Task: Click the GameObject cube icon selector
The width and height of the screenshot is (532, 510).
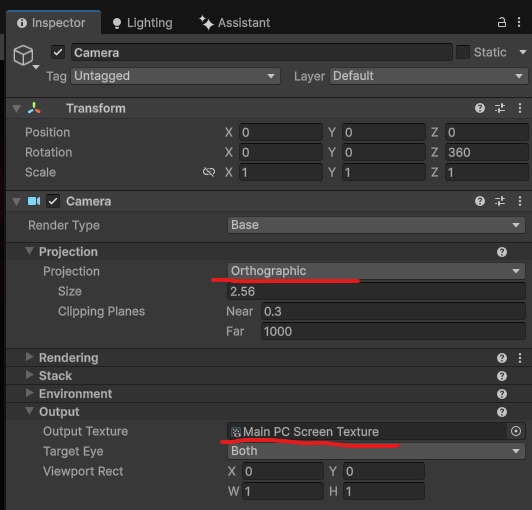Action: (24, 55)
